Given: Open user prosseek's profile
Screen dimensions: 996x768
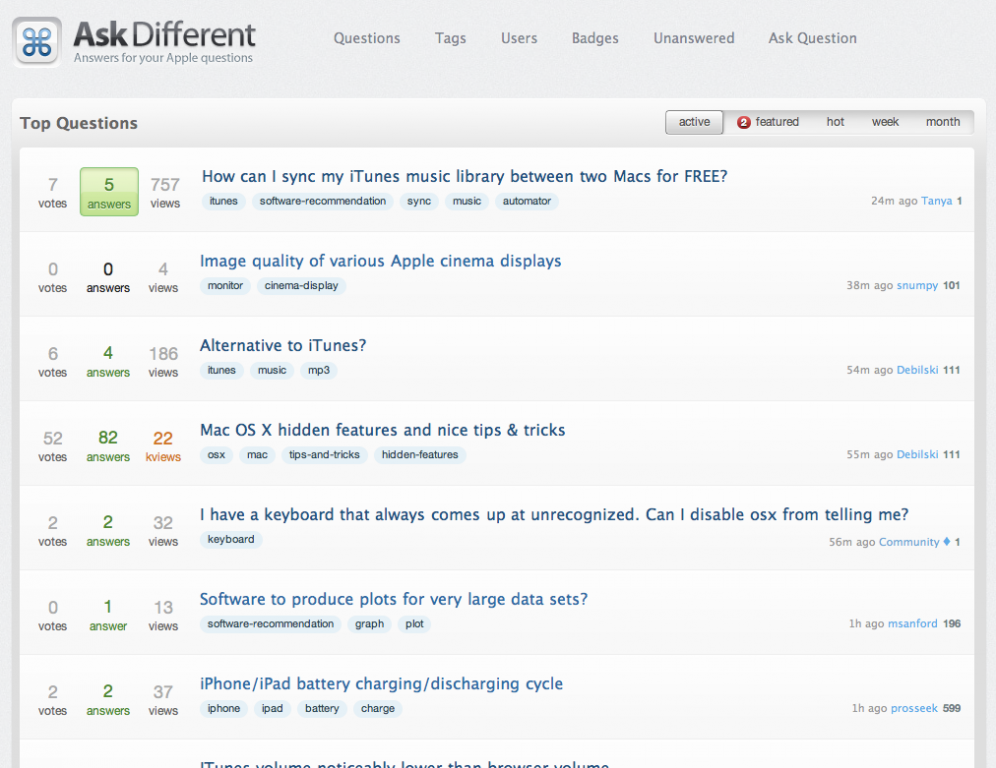Looking at the screenshot, I should pos(914,708).
